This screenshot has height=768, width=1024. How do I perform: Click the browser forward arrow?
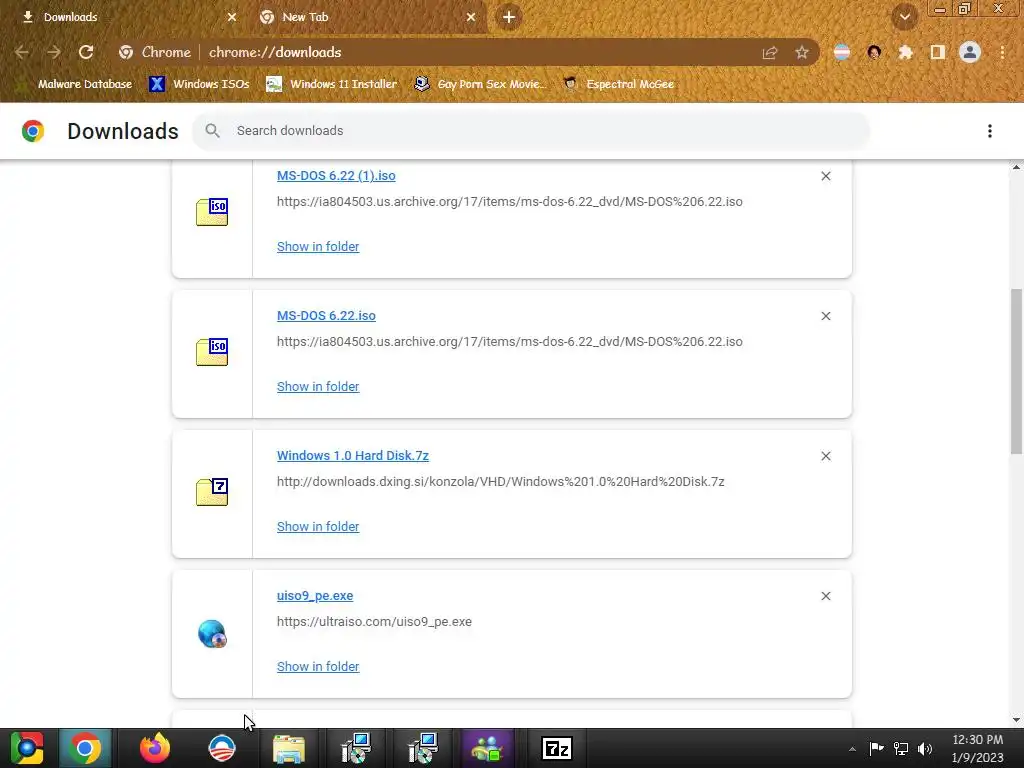(x=54, y=52)
